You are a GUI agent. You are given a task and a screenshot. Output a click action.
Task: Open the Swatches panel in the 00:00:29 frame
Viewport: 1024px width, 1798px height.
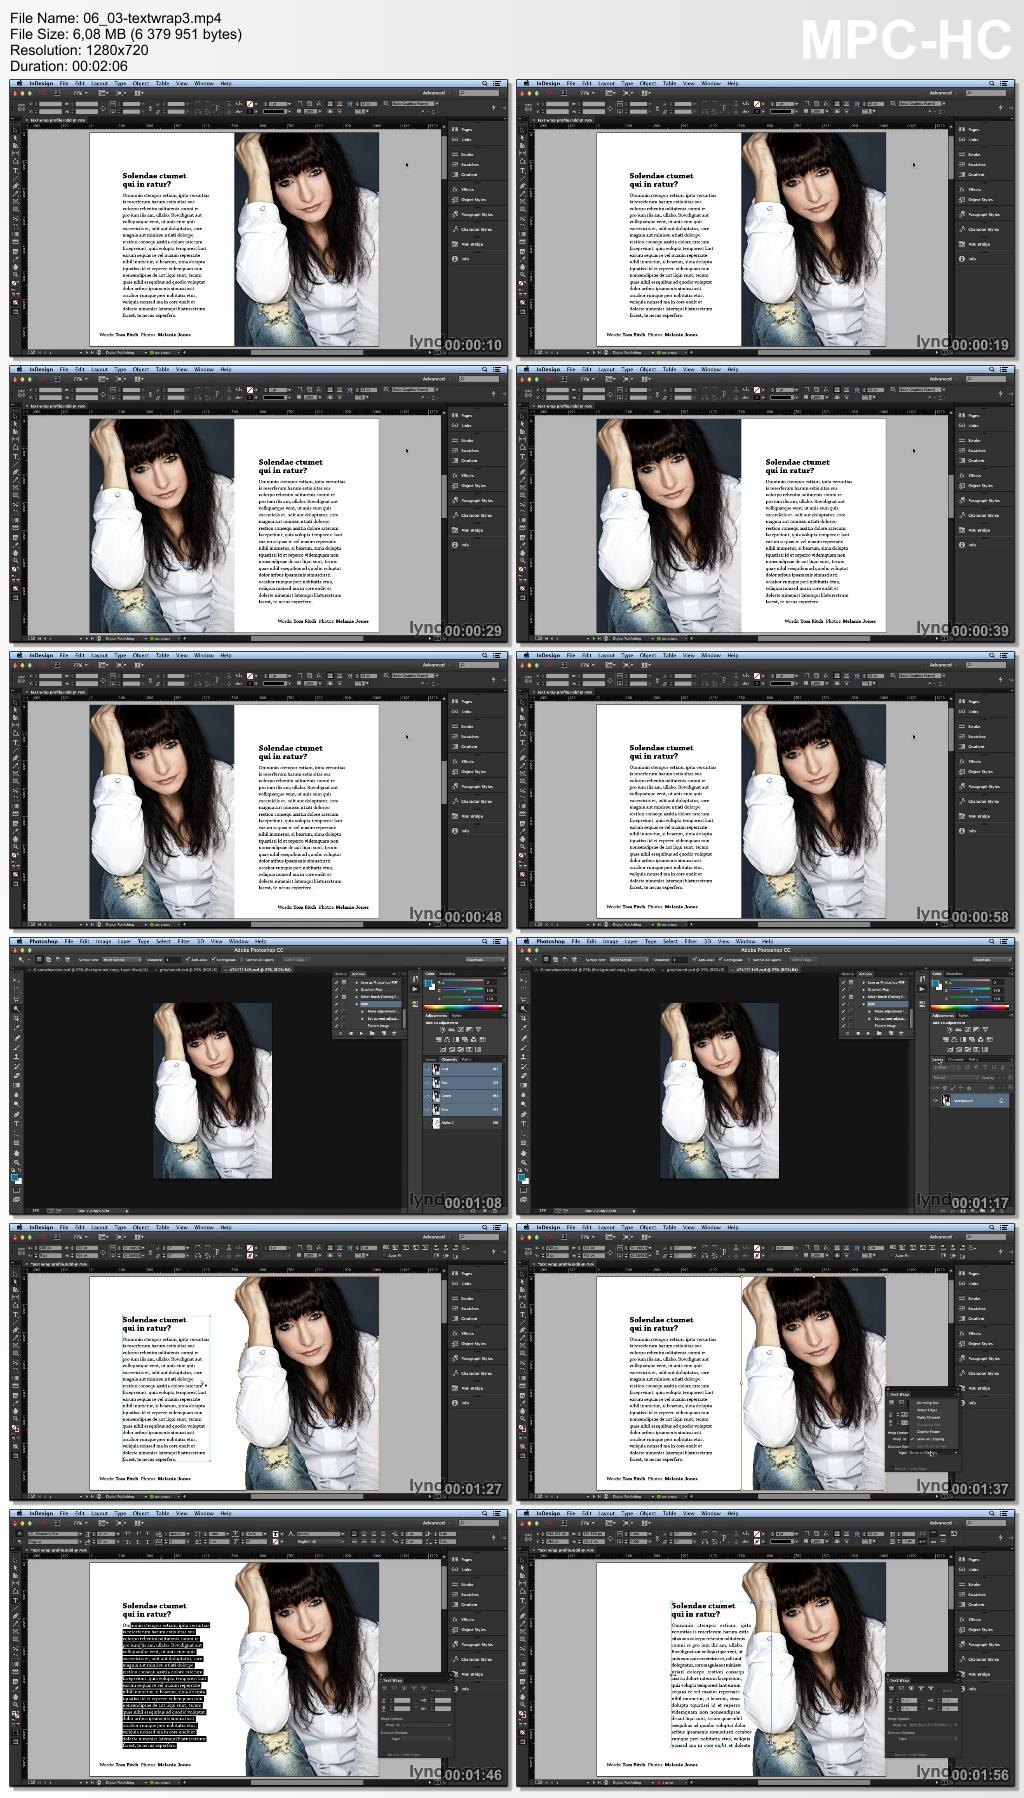468,451
